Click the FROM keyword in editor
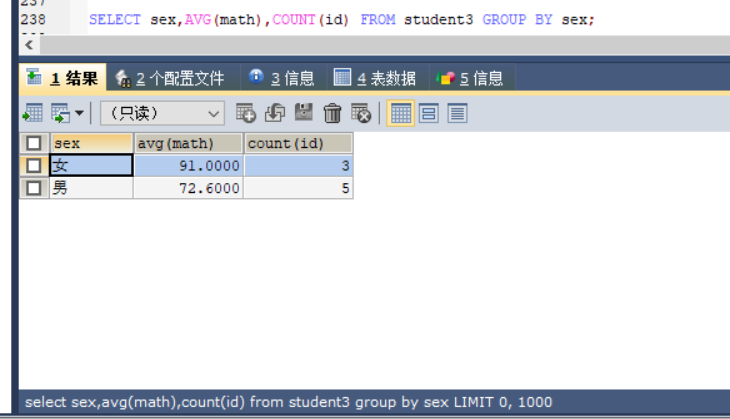 click(x=378, y=20)
